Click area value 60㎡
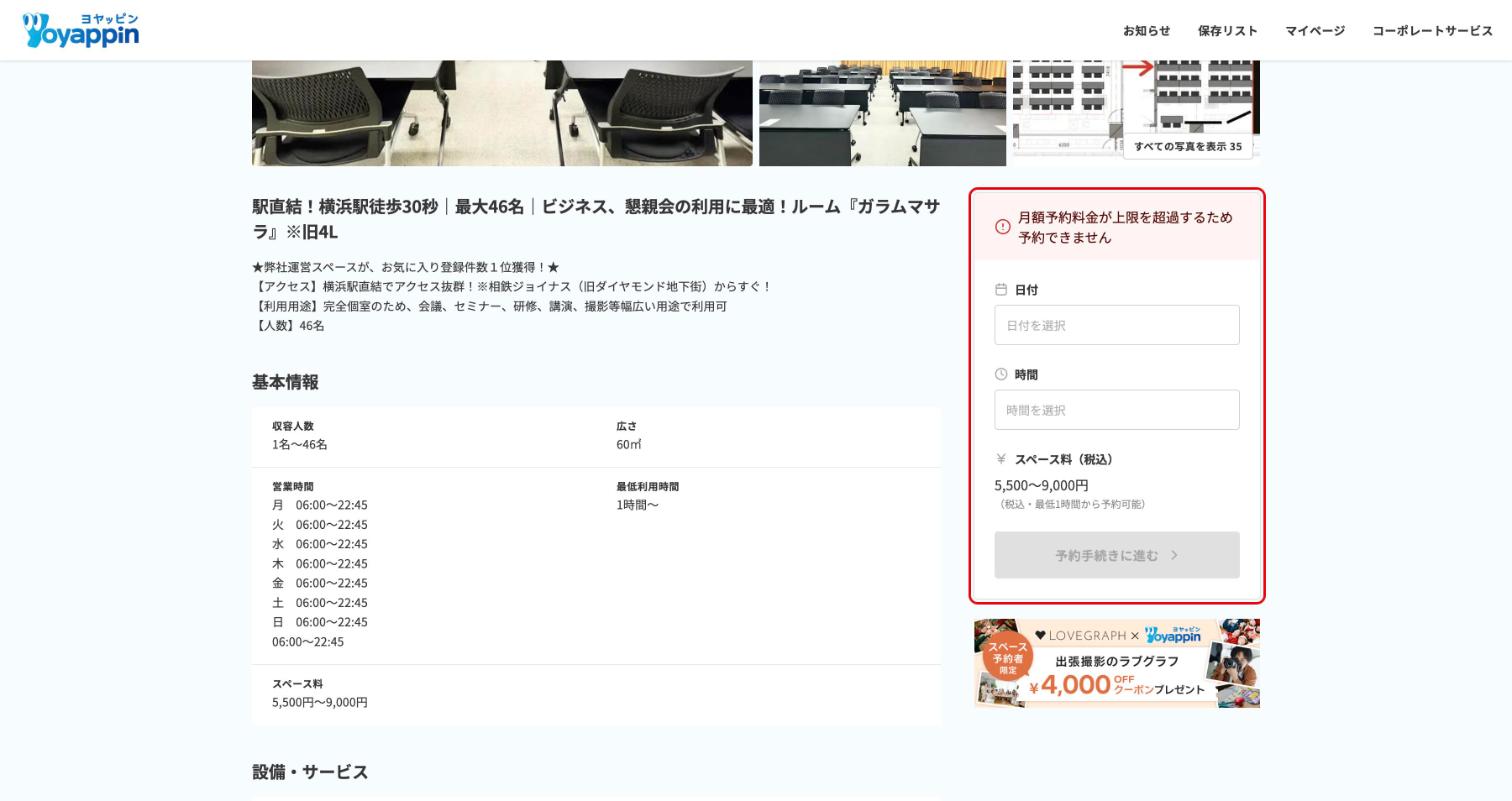The image size is (1512, 801). (x=629, y=444)
